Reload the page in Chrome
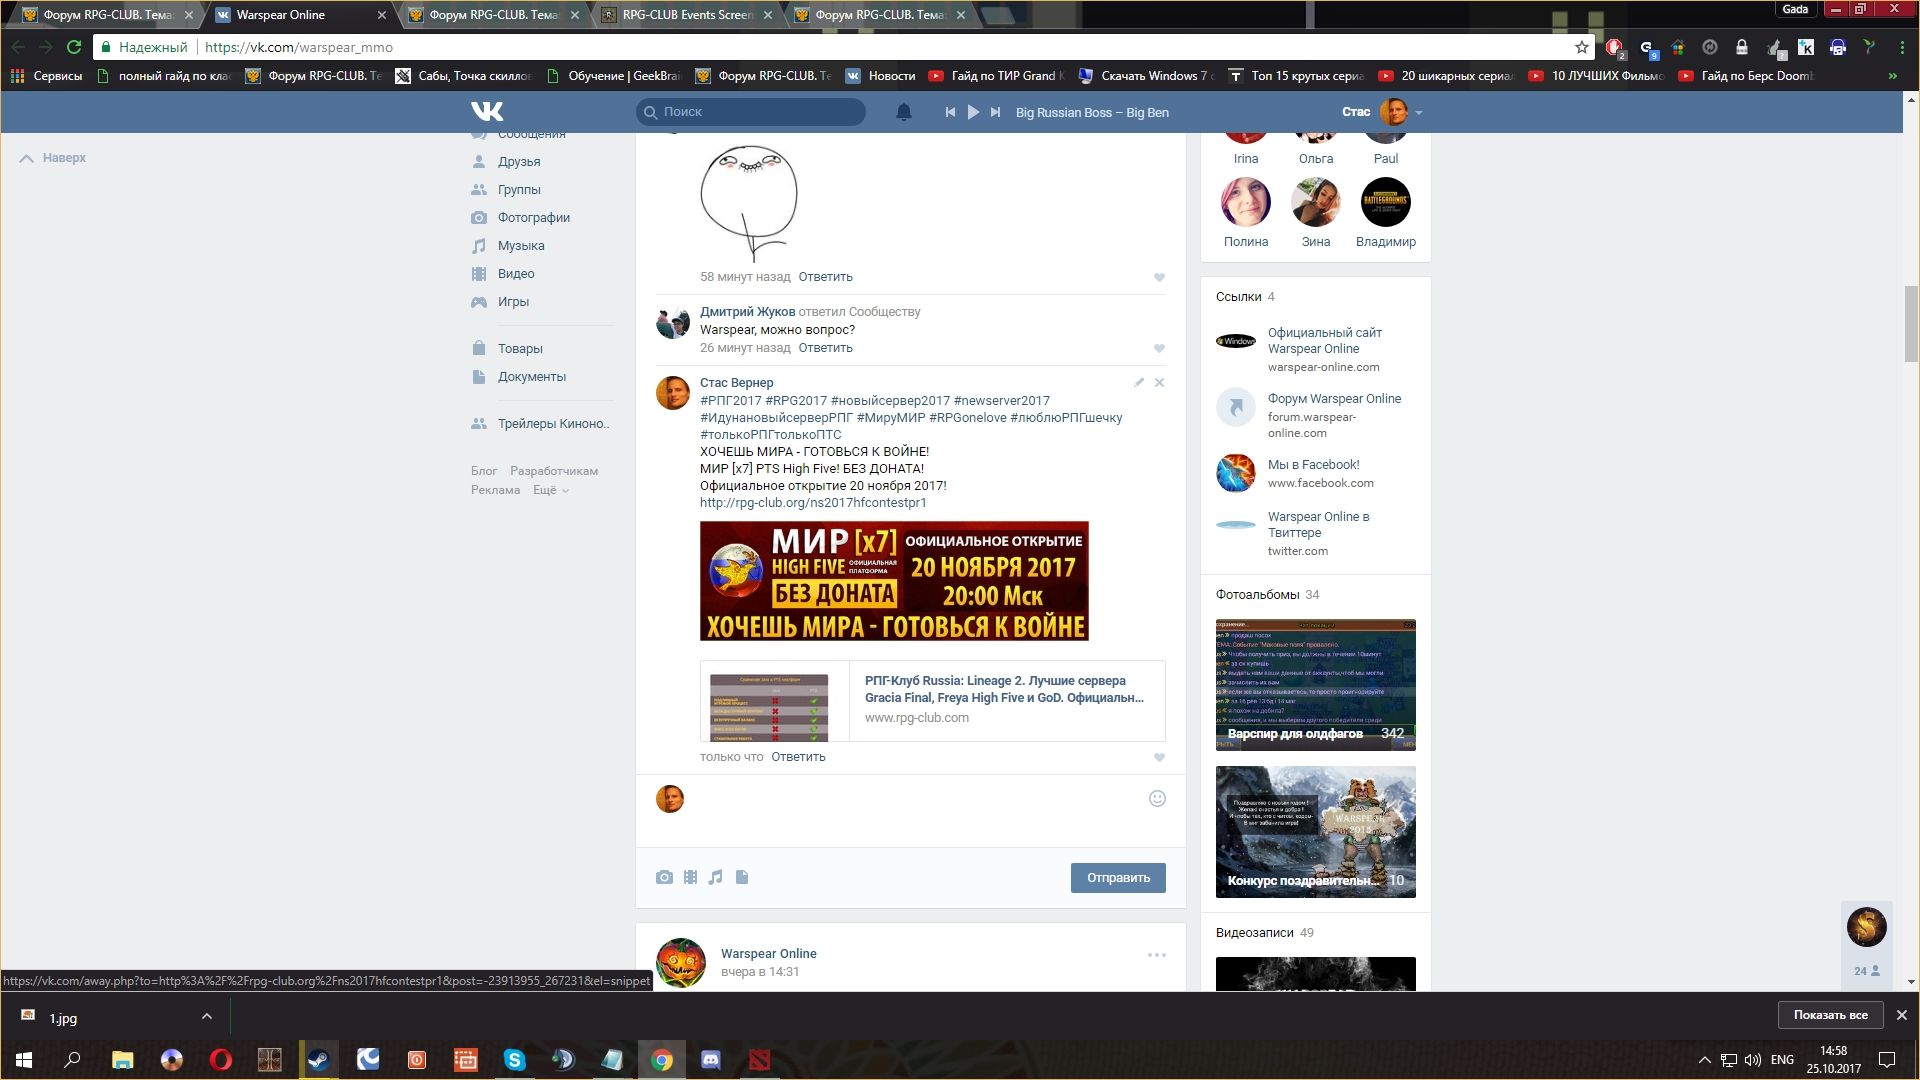1920x1080 pixels. point(74,47)
